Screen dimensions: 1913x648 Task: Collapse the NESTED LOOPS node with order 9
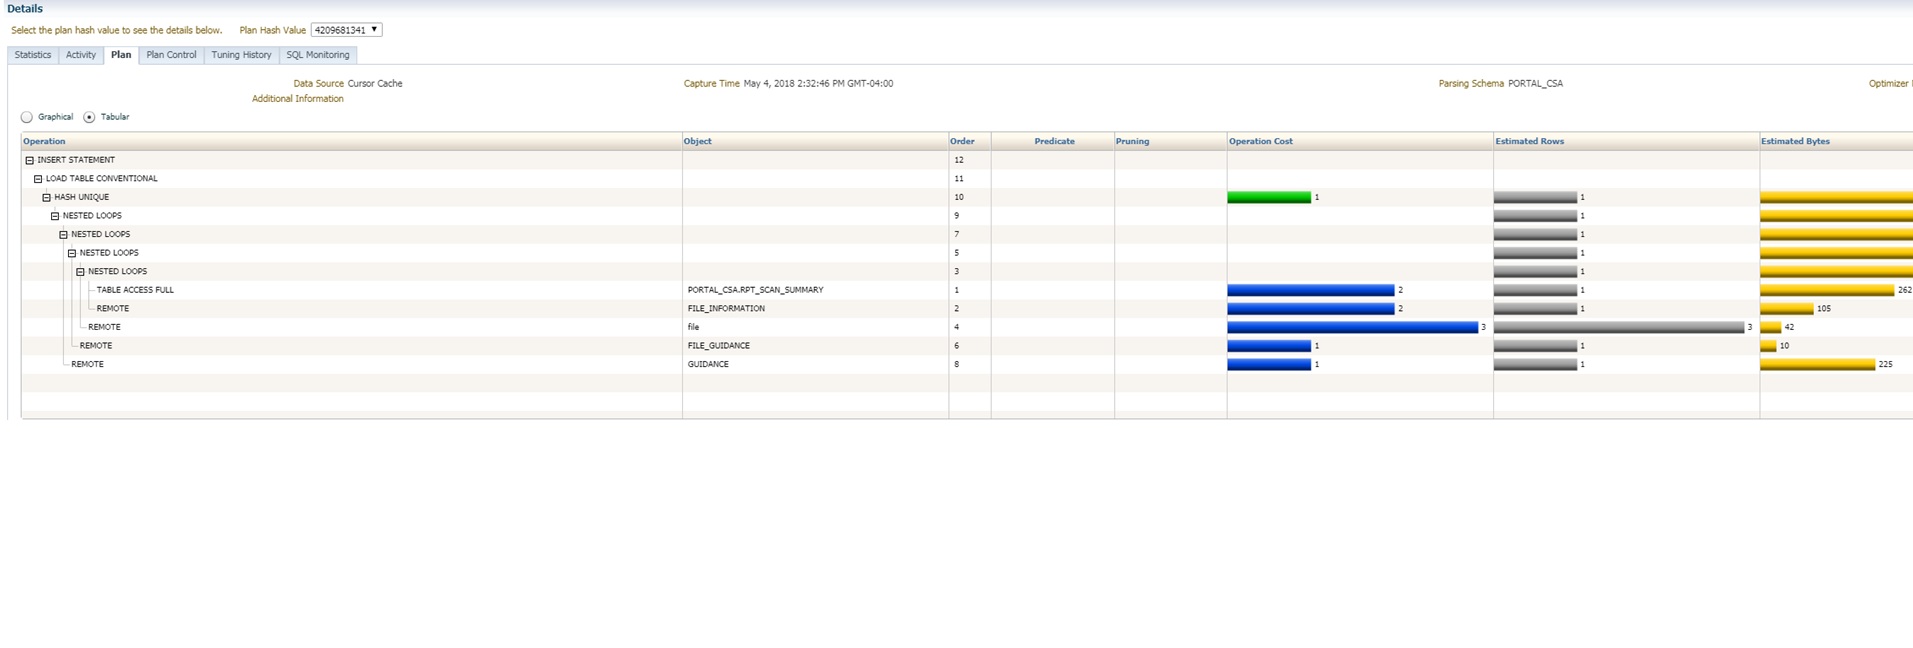55,216
